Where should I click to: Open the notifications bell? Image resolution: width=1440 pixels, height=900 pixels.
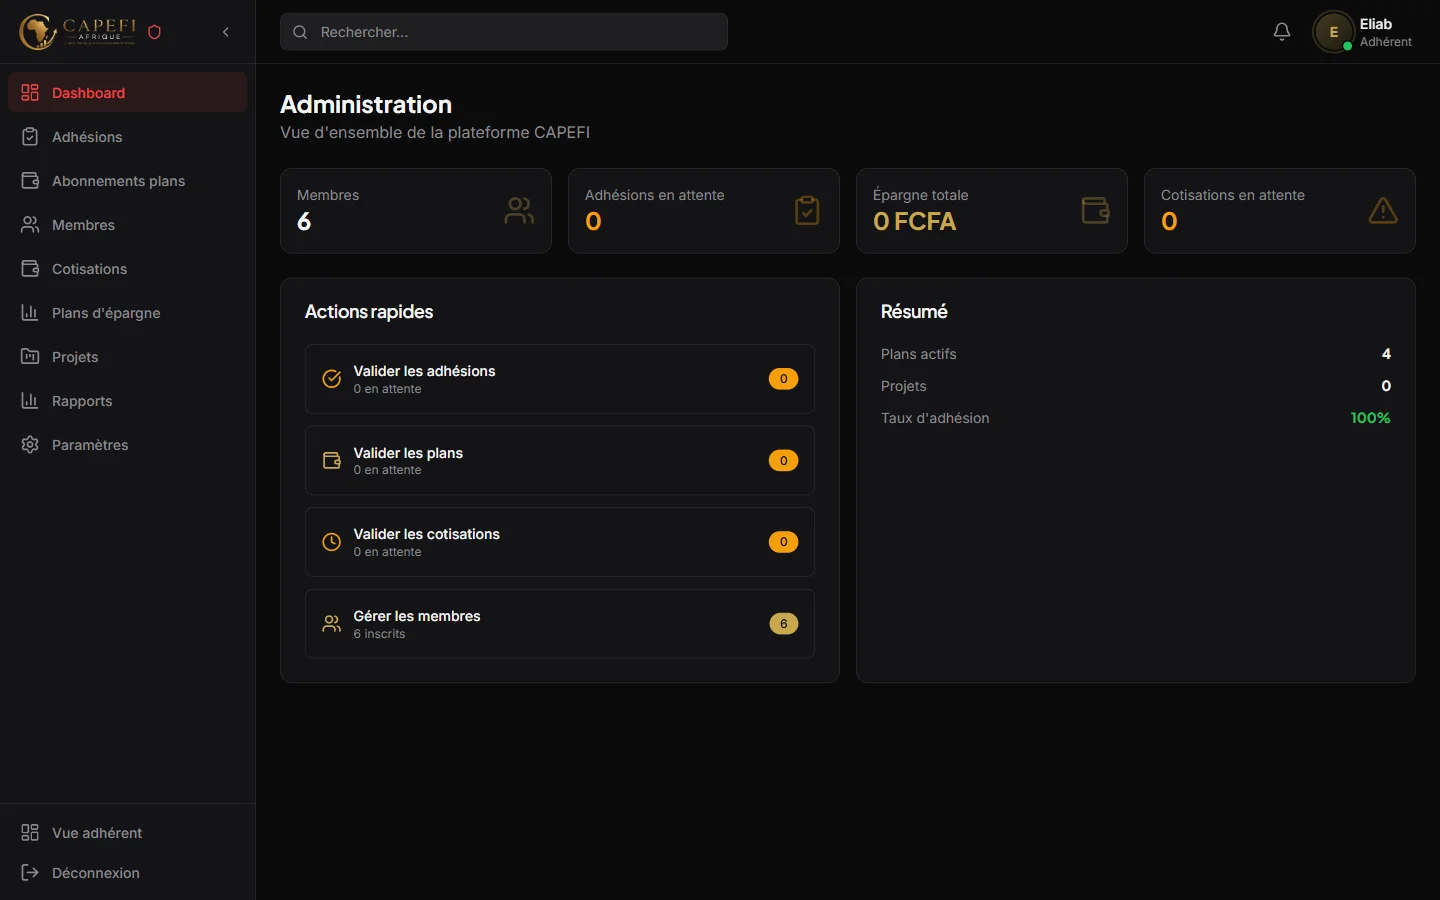1282,32
